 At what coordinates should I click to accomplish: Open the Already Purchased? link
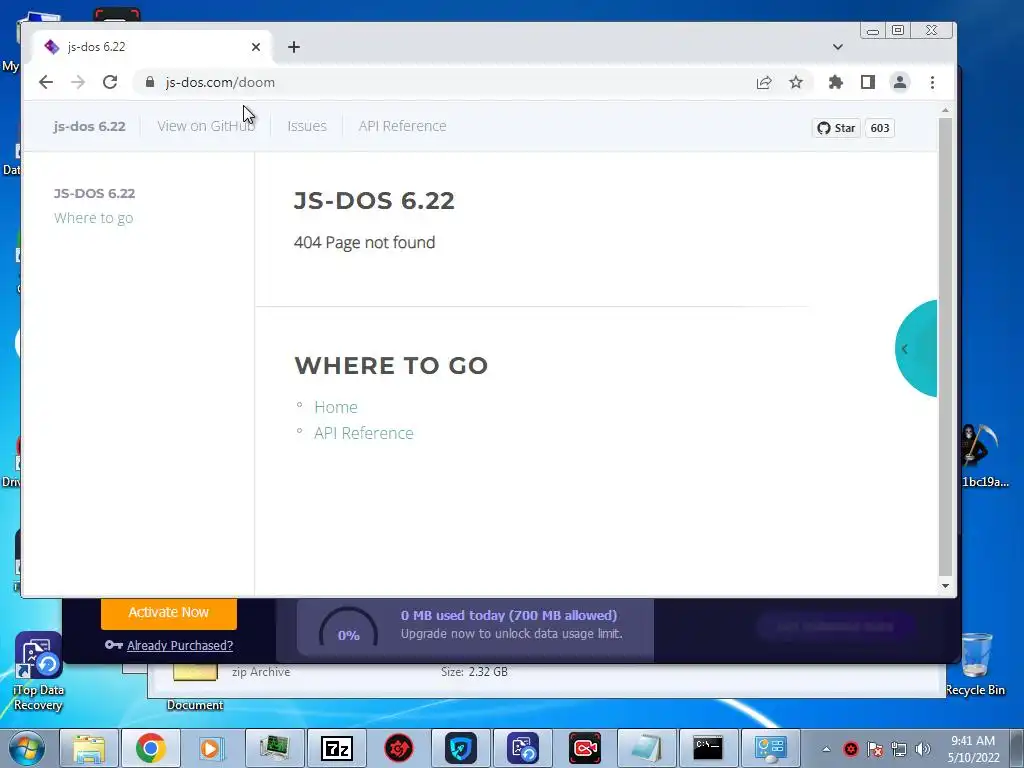point(180,645)
